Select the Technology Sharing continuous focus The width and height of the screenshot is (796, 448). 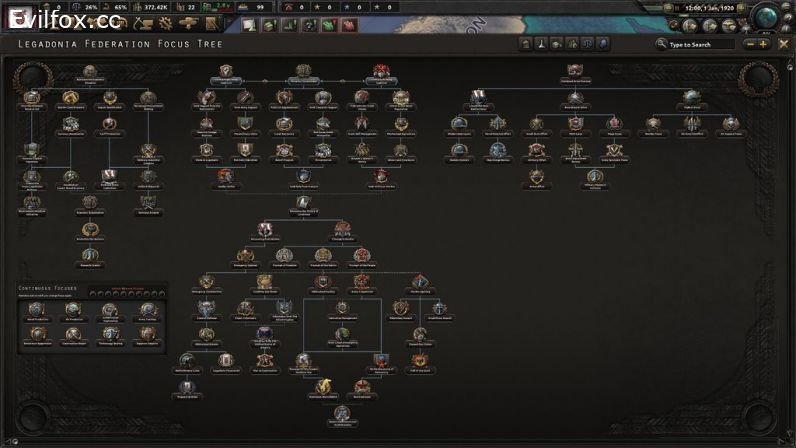click(110, 334)
